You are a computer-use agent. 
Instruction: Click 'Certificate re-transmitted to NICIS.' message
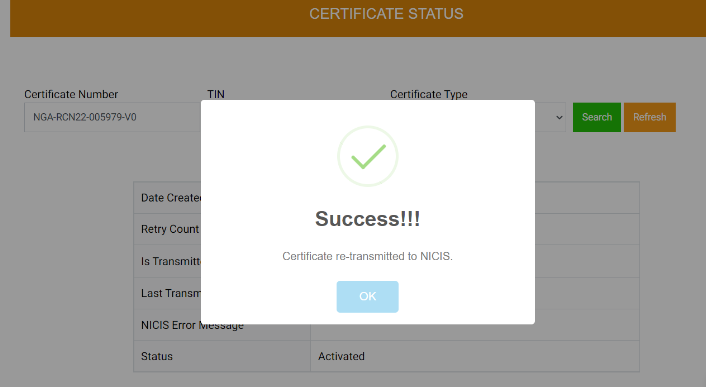tap(367, 256)
